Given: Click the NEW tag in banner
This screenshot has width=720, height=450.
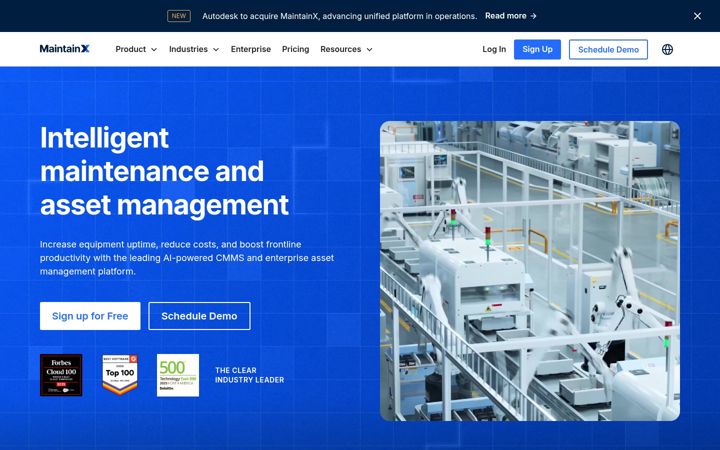Looking at the screenshot, I should (179, 16).
